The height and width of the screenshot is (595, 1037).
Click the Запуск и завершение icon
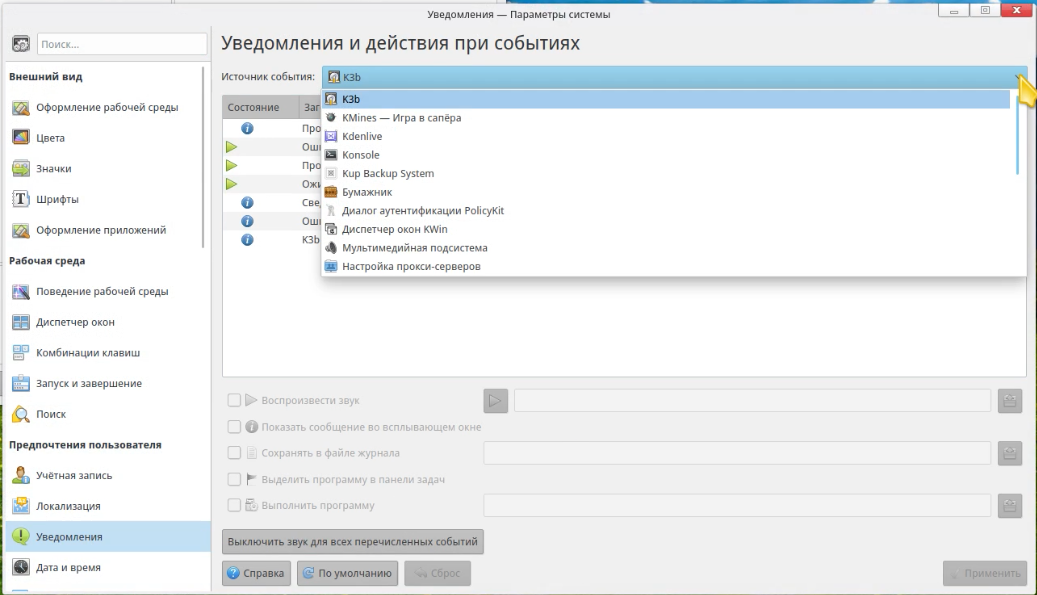[x=21, y=383]
